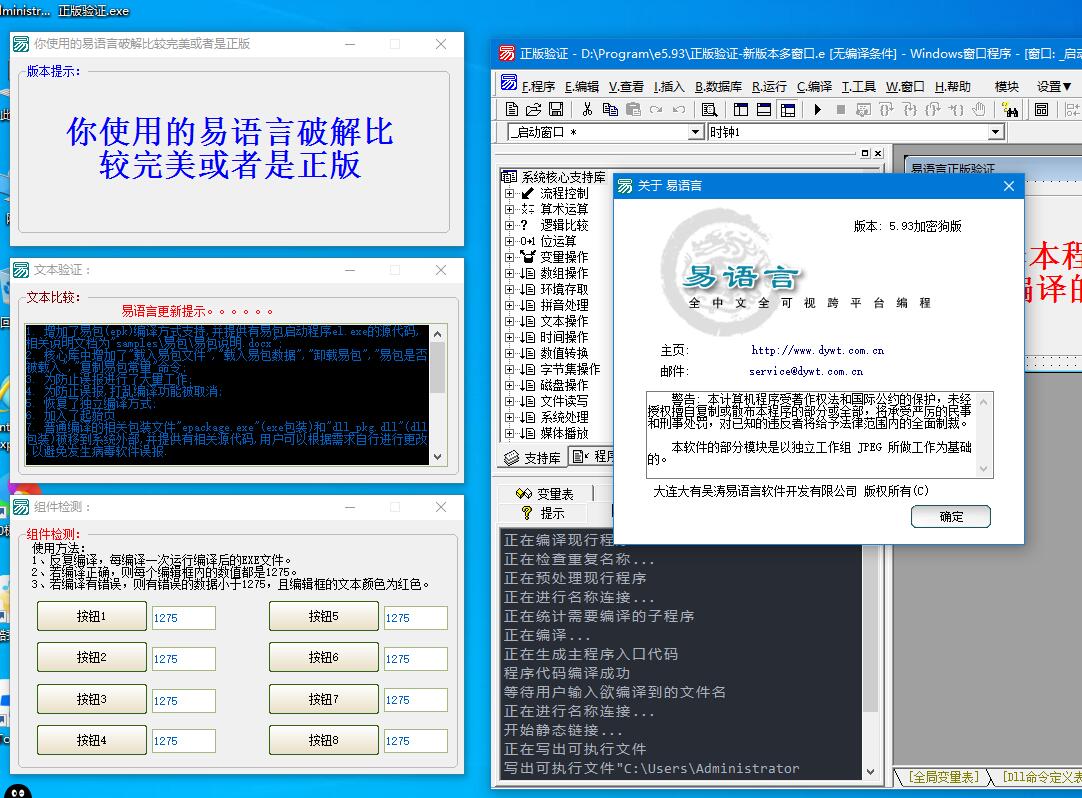This screenshot has height=798, width=1082.
Task: Expand the 逻辑比较 tree node
Action: [509, 225]
